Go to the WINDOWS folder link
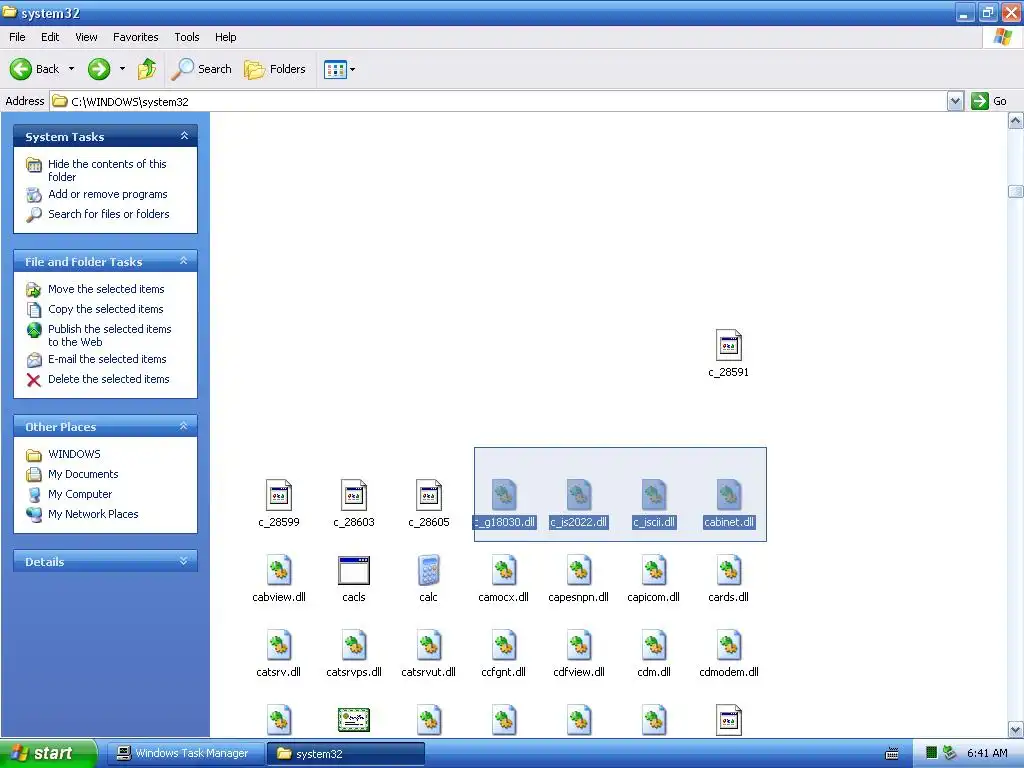Screen dimensions: 1024x768 click(x=74, y=454)
